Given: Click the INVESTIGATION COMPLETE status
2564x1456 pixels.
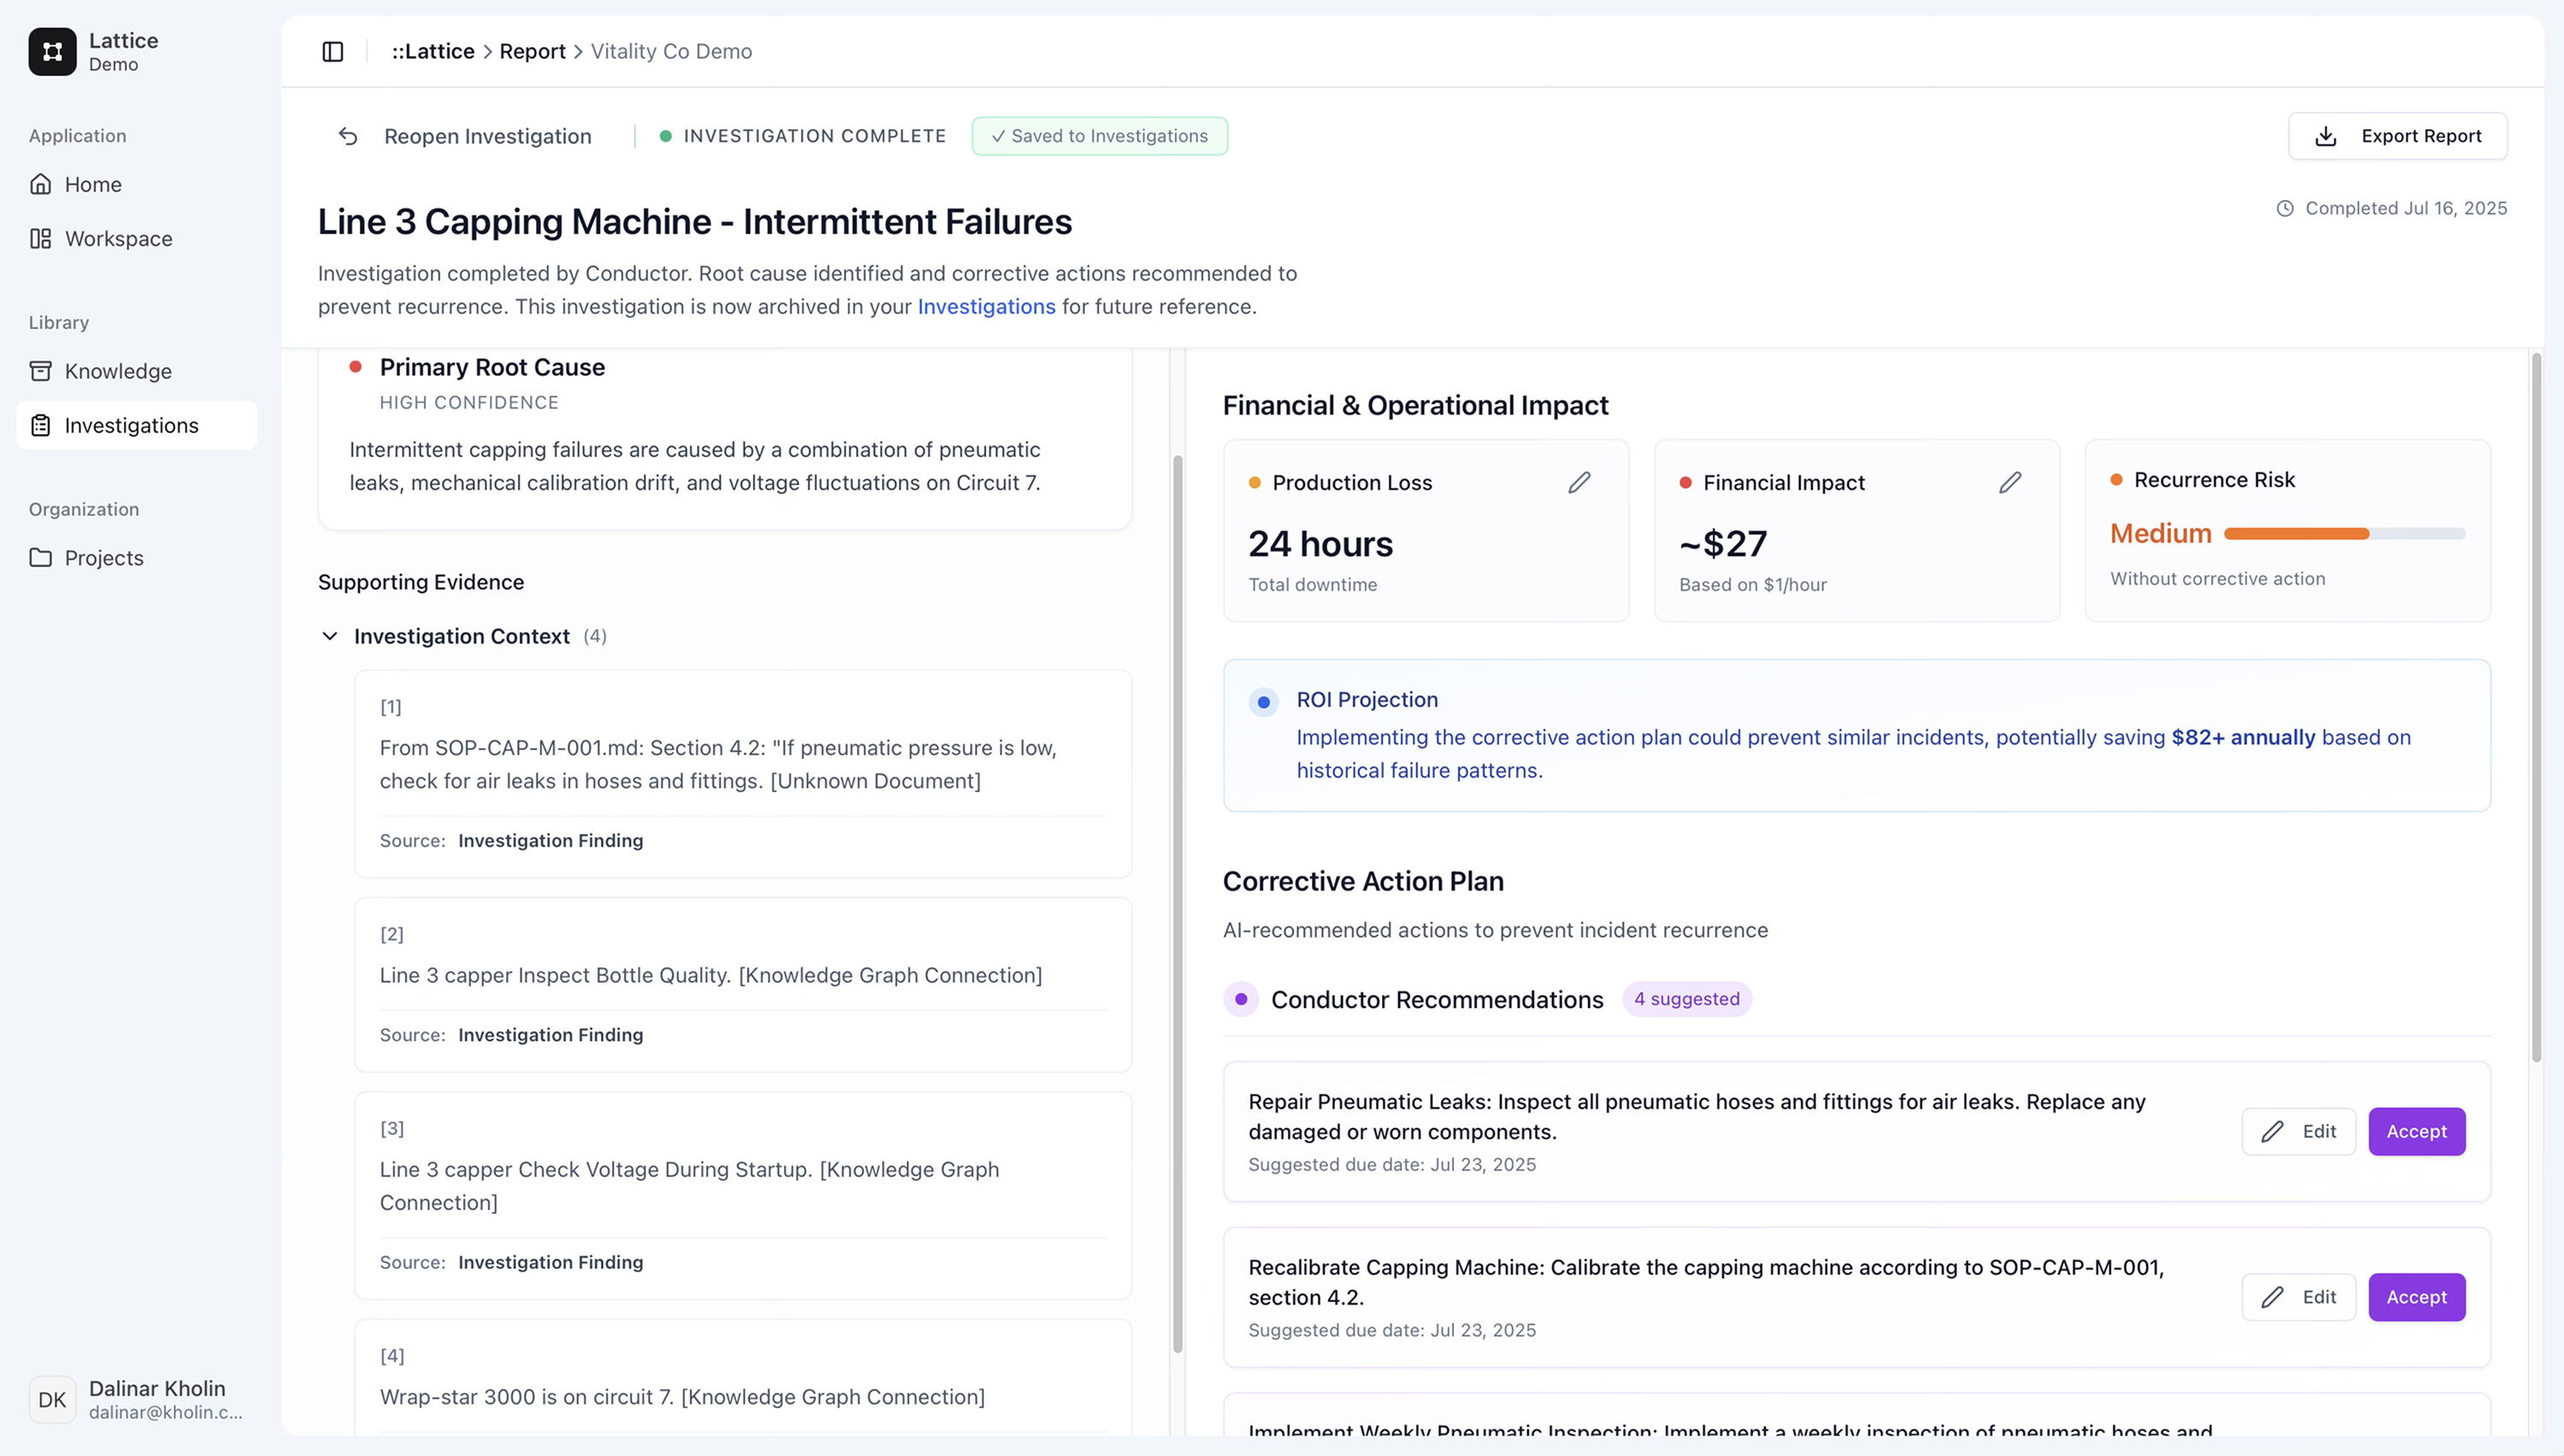Looking at the screenshot, I should pyautogui.click(x=803, y=136).
